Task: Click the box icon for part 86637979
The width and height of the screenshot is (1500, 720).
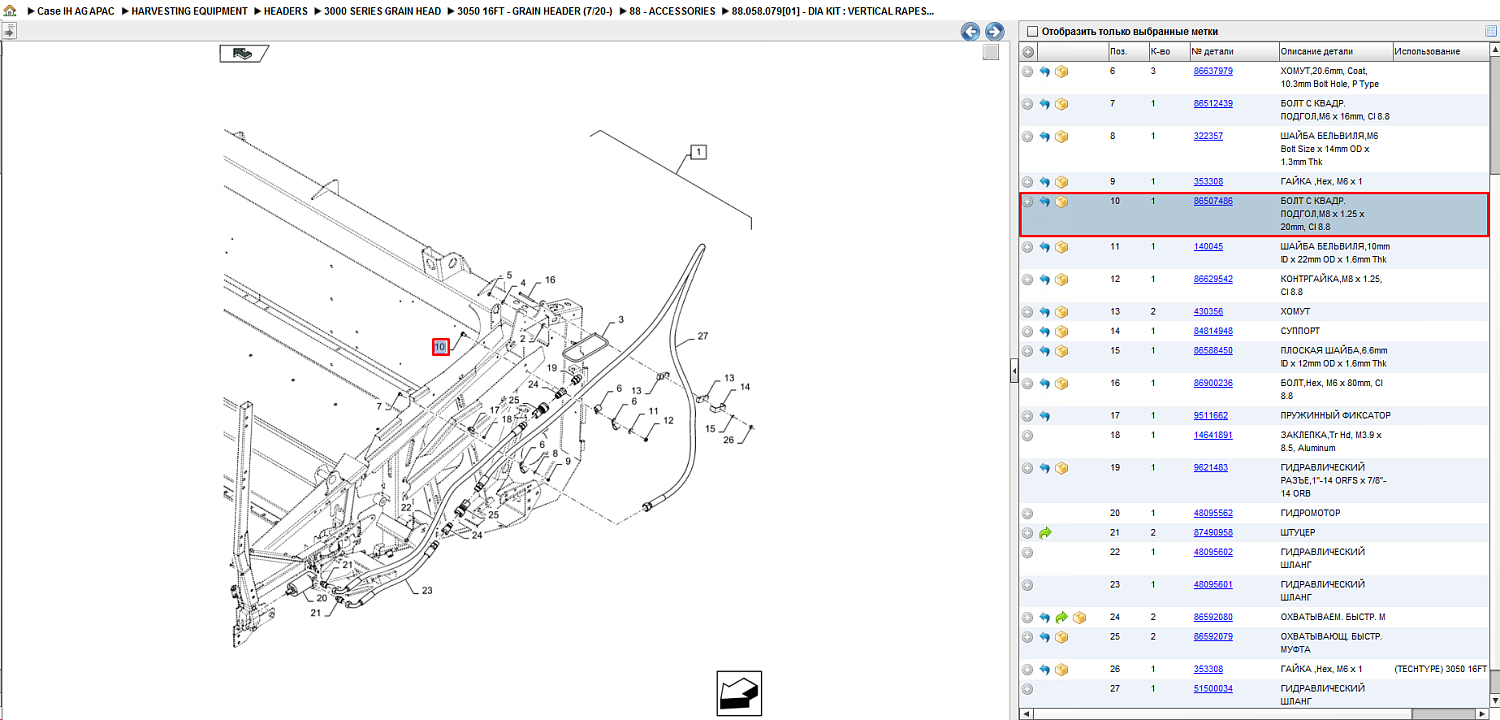Action: point(1062,72)
